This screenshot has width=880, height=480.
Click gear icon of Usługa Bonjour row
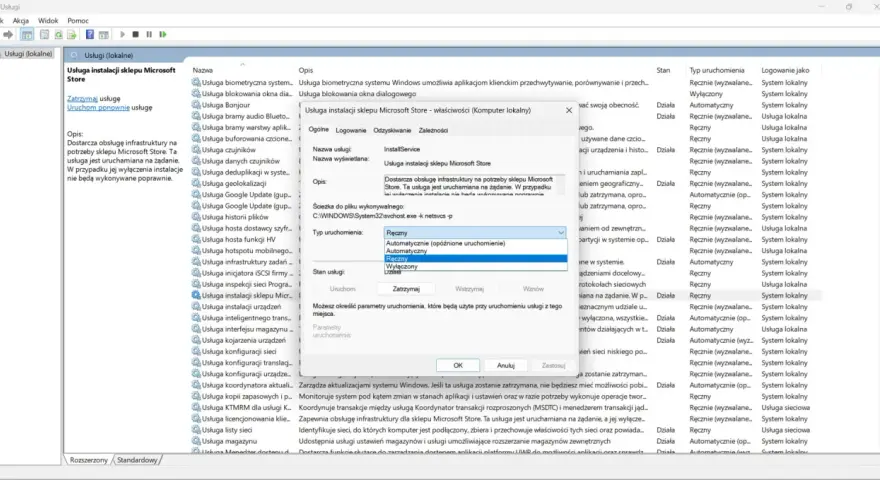tap(196, 105)
